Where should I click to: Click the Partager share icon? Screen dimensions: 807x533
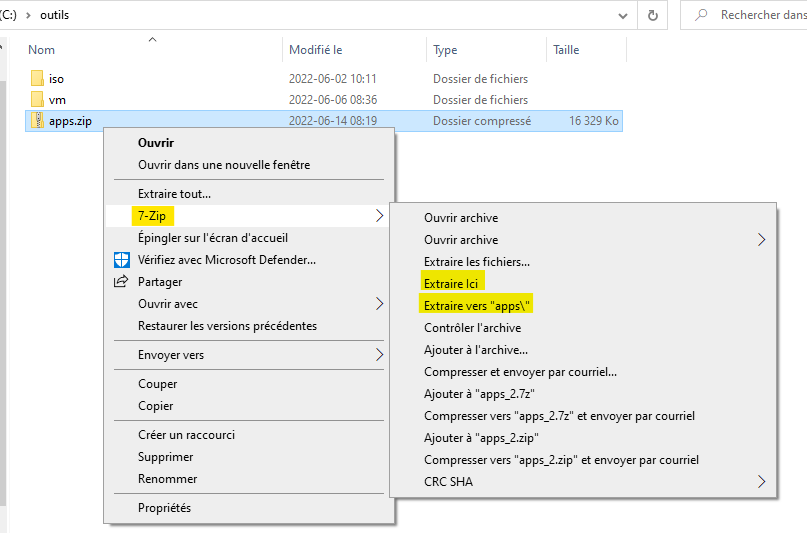[120, 282]
